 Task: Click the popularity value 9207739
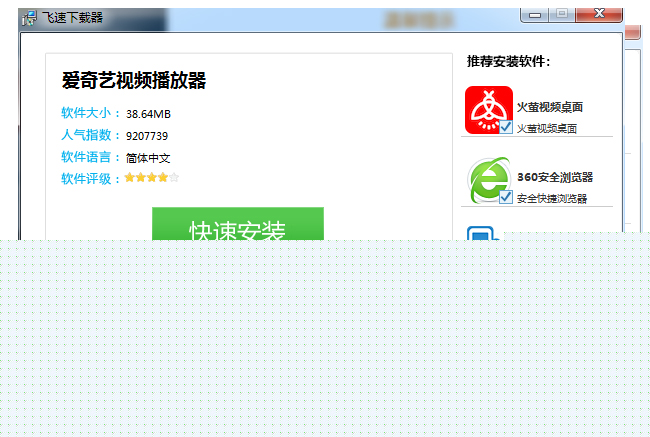(x=147, y=136)
